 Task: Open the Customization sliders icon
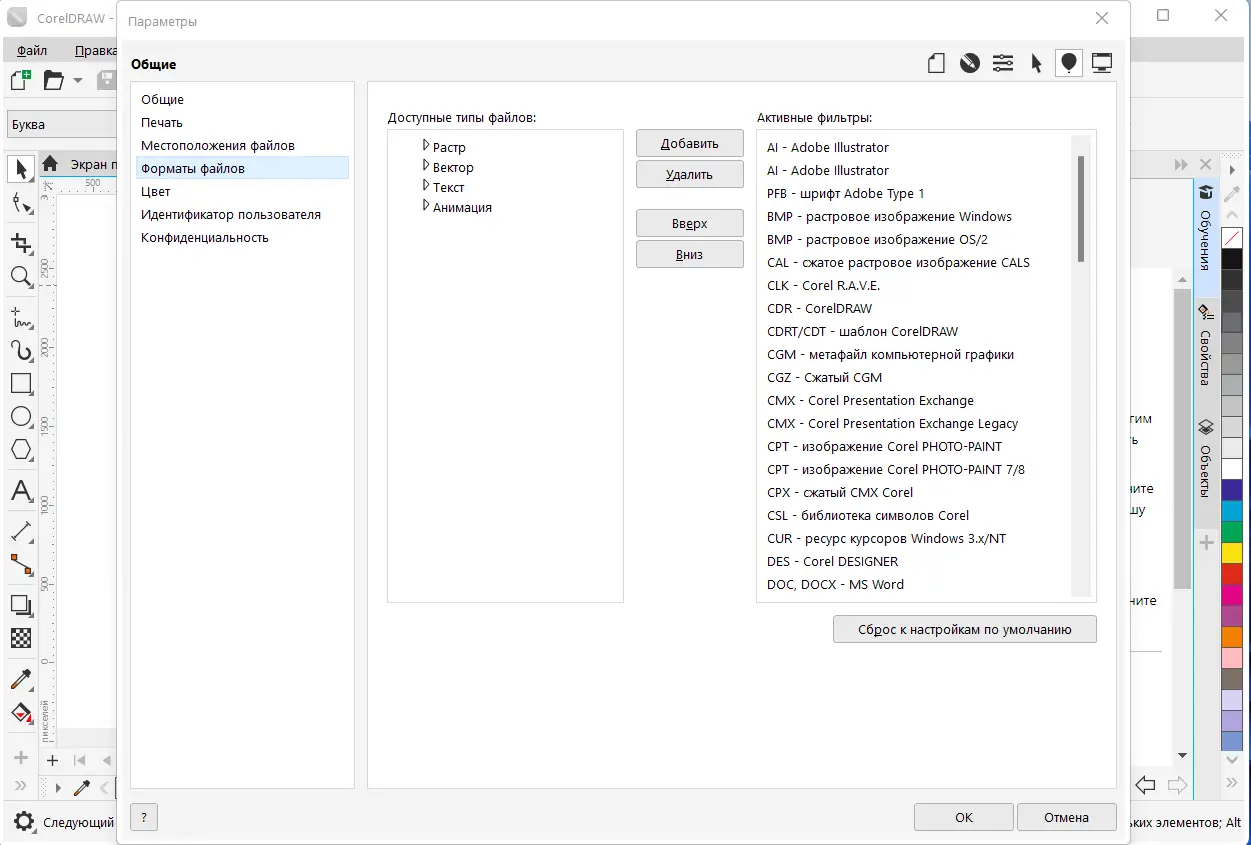[x=1003, y=64]
